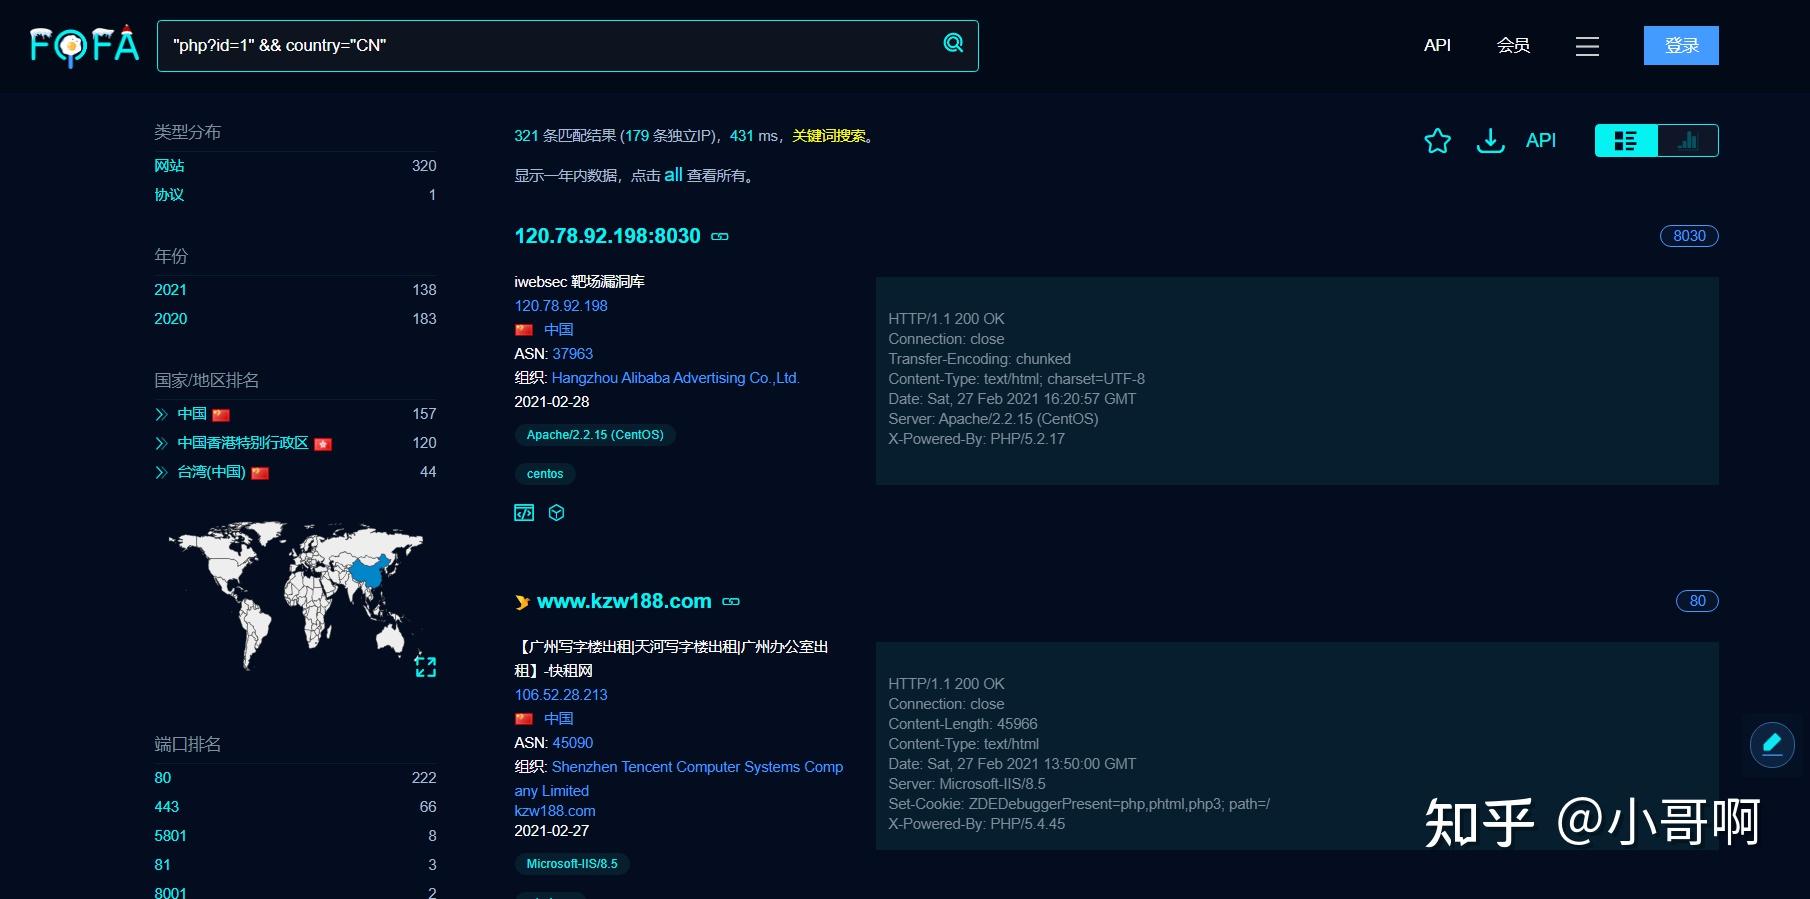Open result 120.78.92.198:8030

click(x=607, y=236)
